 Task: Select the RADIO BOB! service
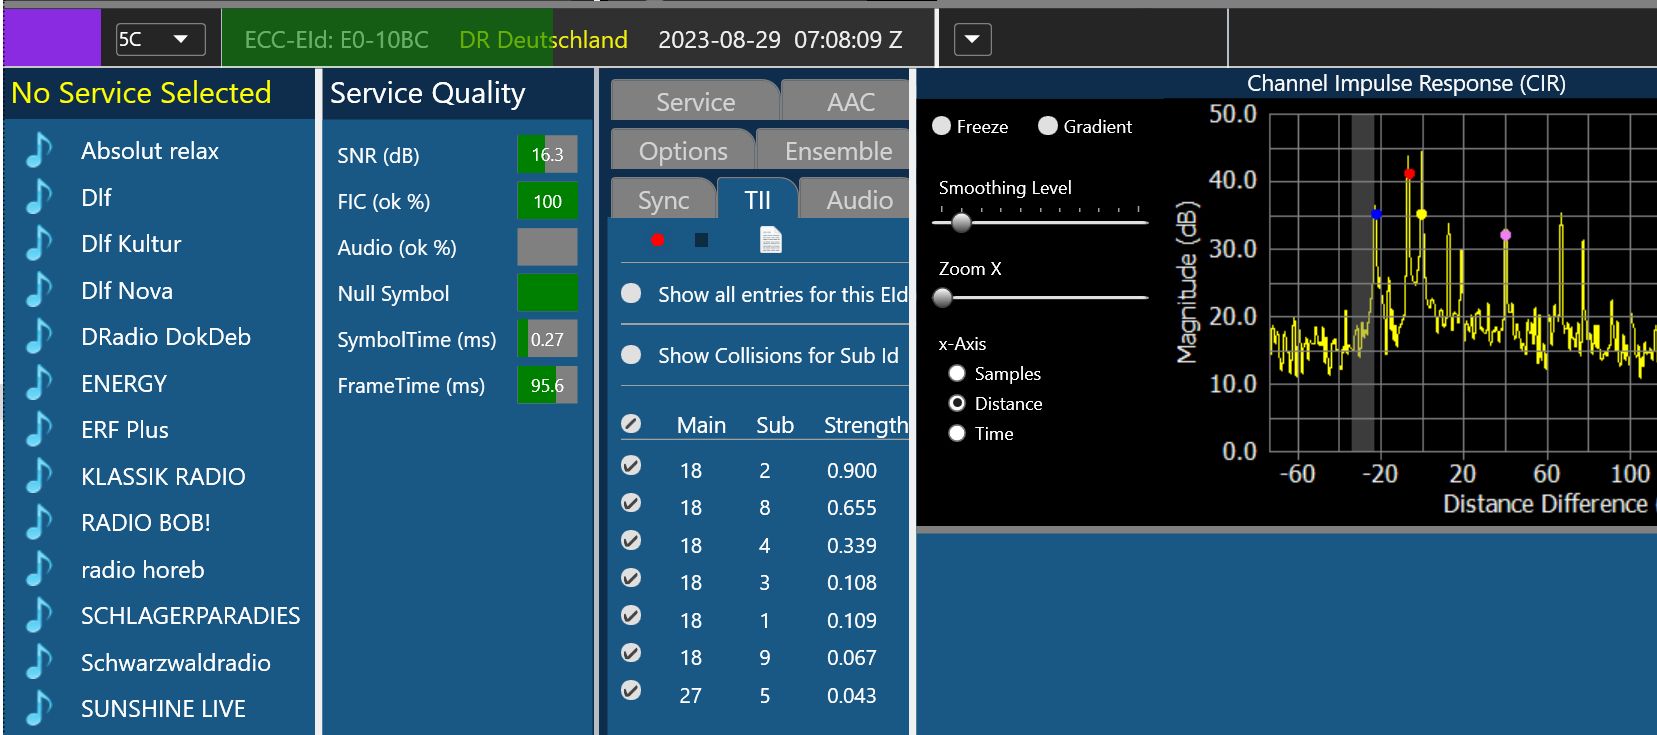(145, 523)
